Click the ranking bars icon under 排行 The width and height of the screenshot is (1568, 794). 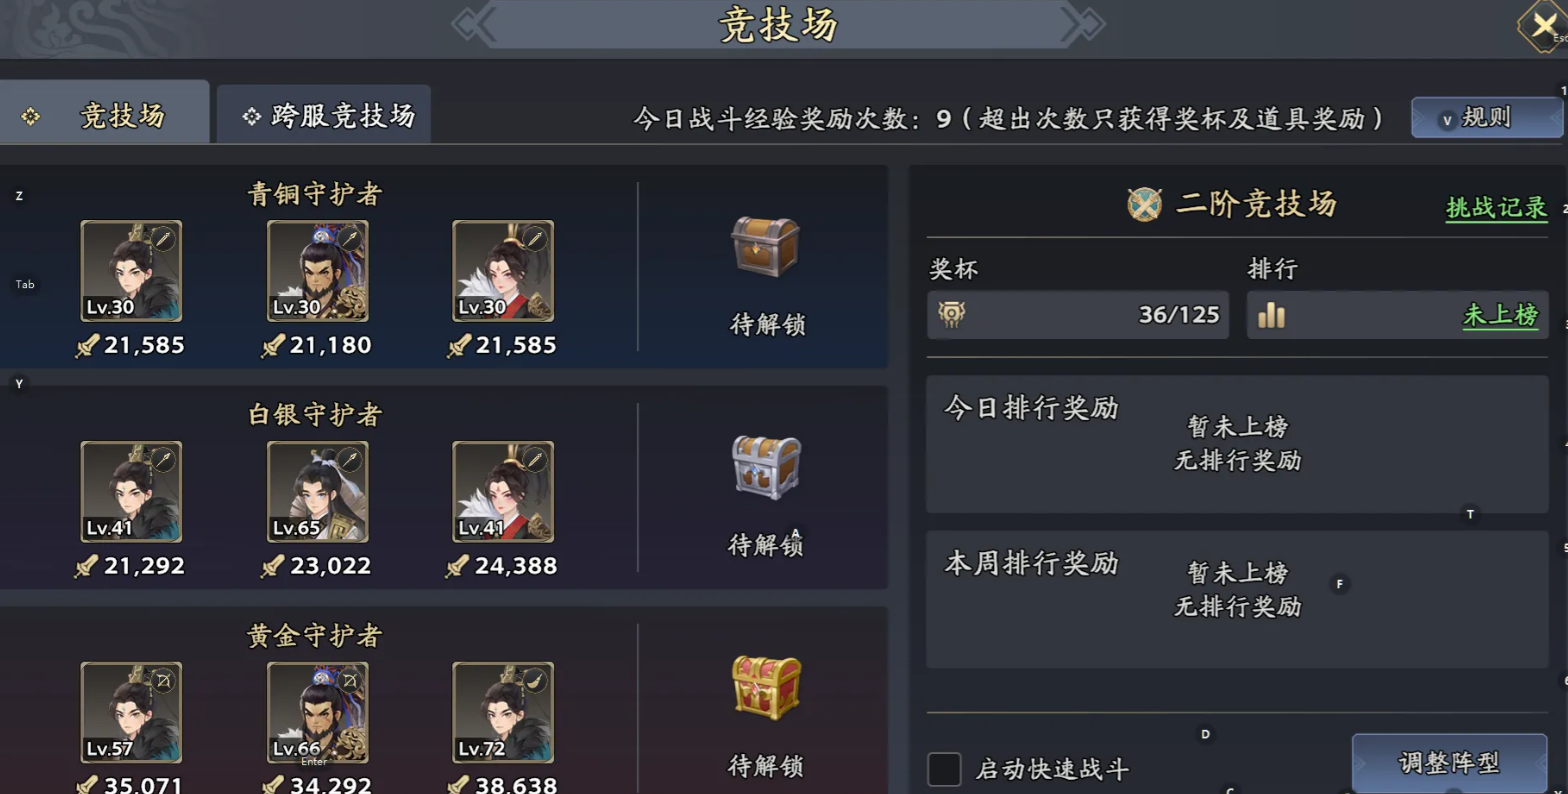click(x=1271, y=316)
